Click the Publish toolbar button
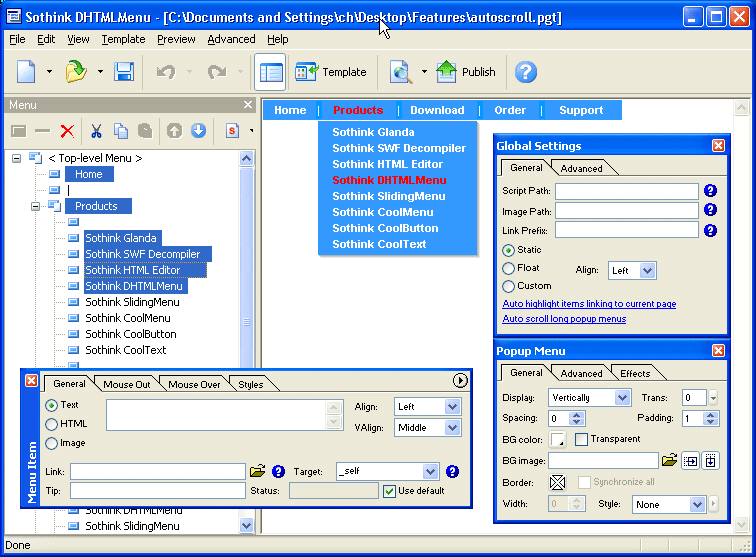Screen dimensions: 756x557 click(x=466, y=72)
